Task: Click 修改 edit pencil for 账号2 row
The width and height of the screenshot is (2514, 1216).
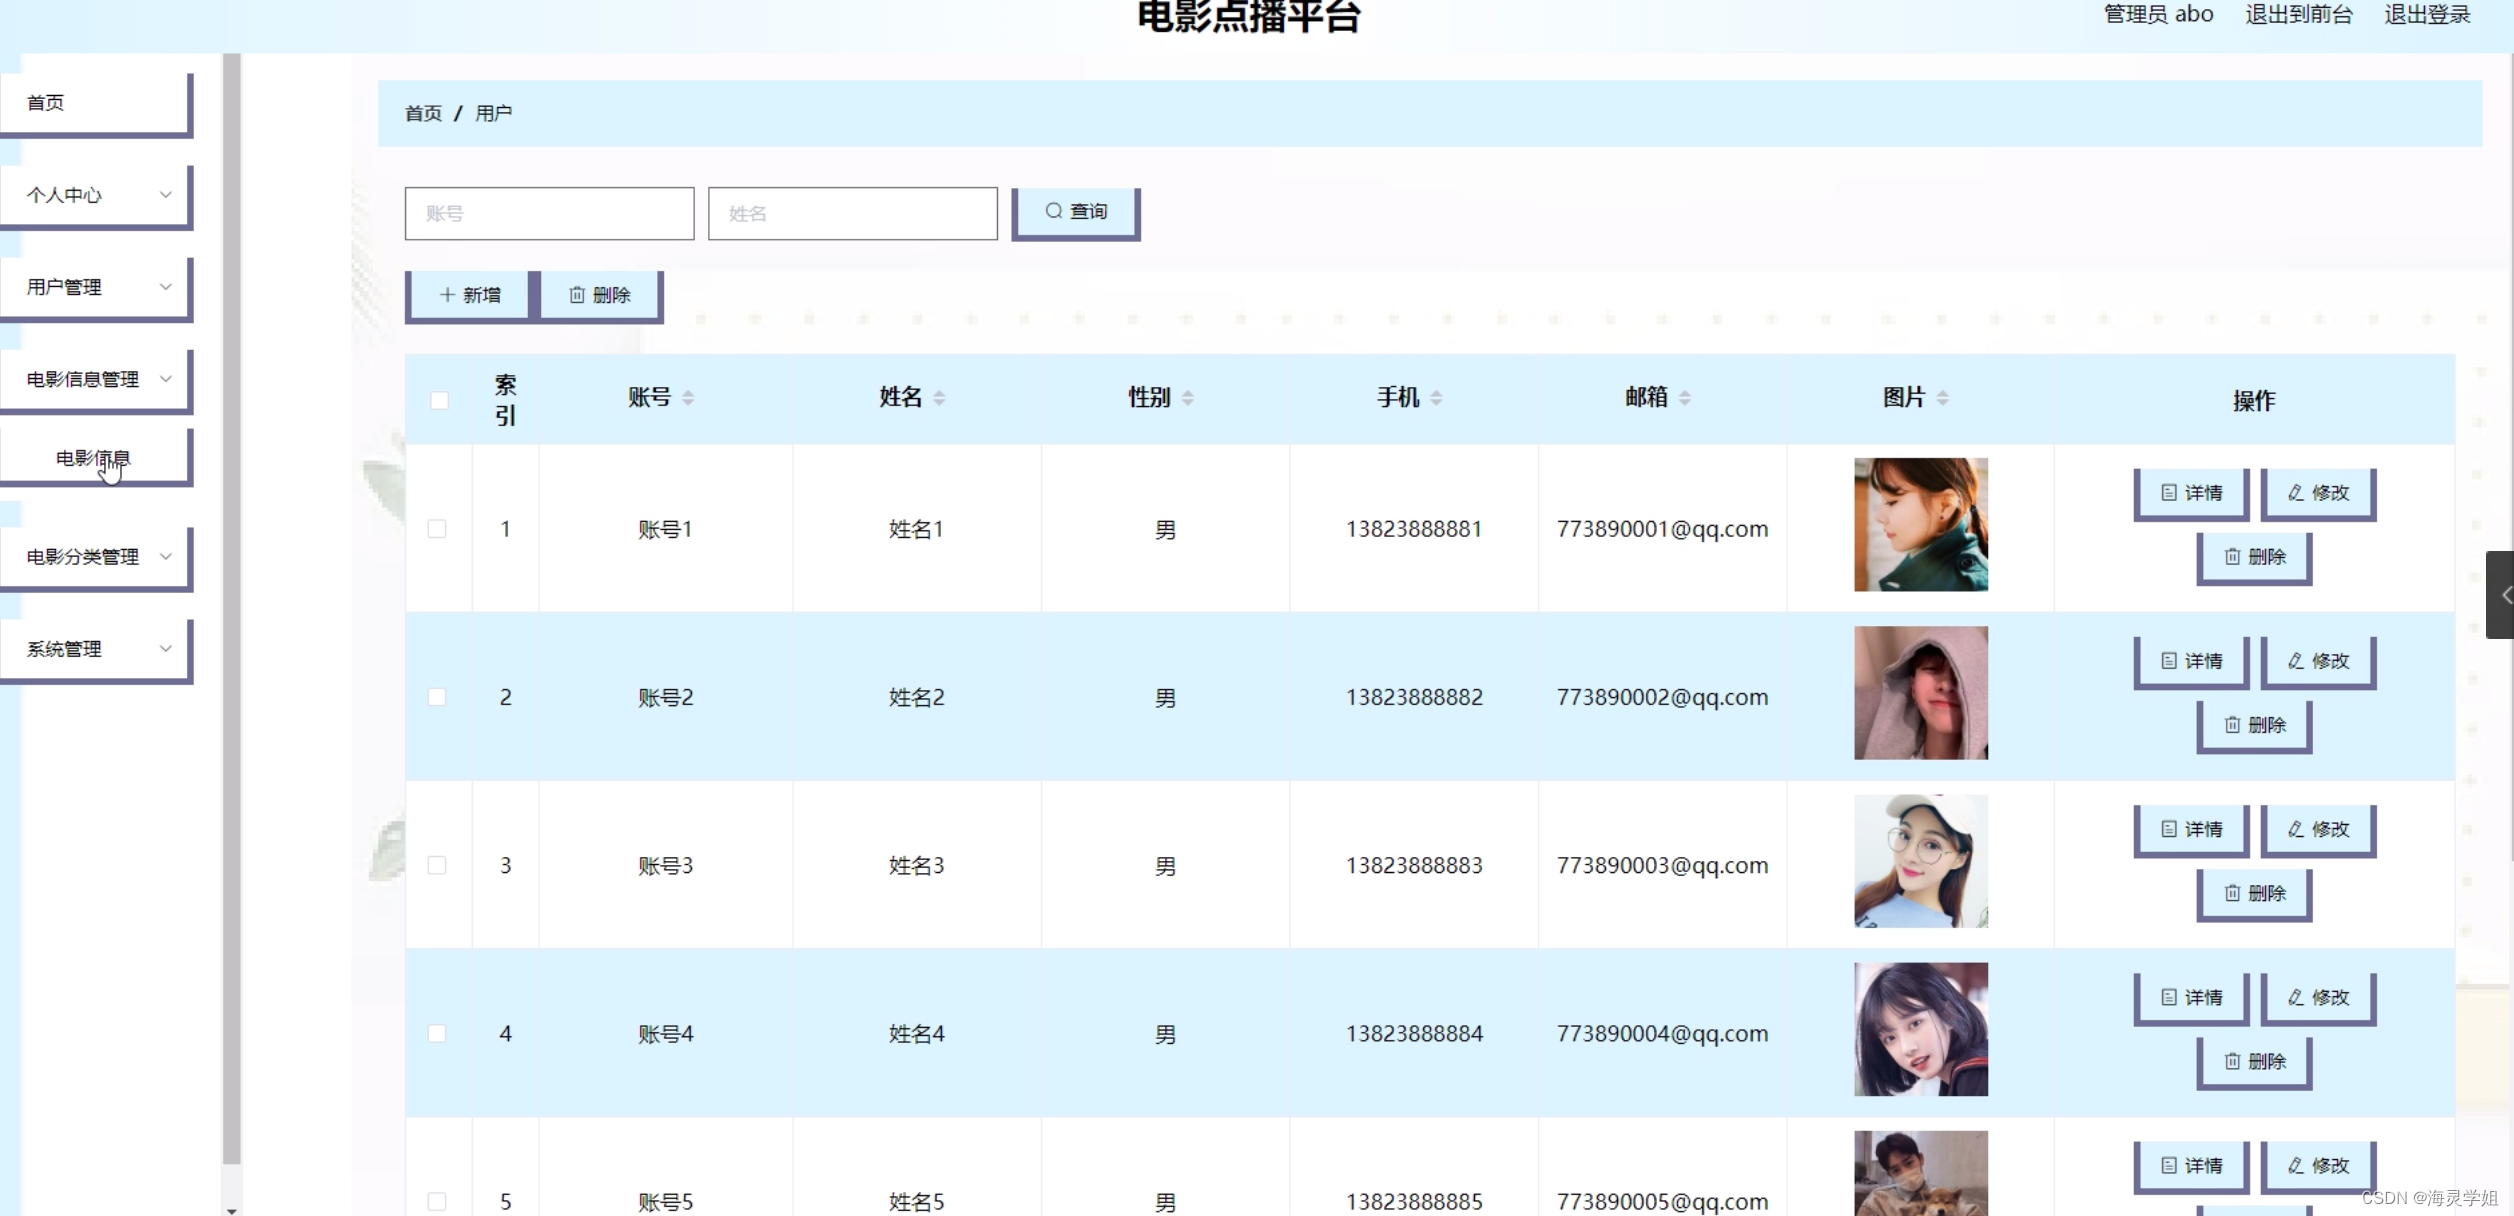Action: coord(2318,661)
